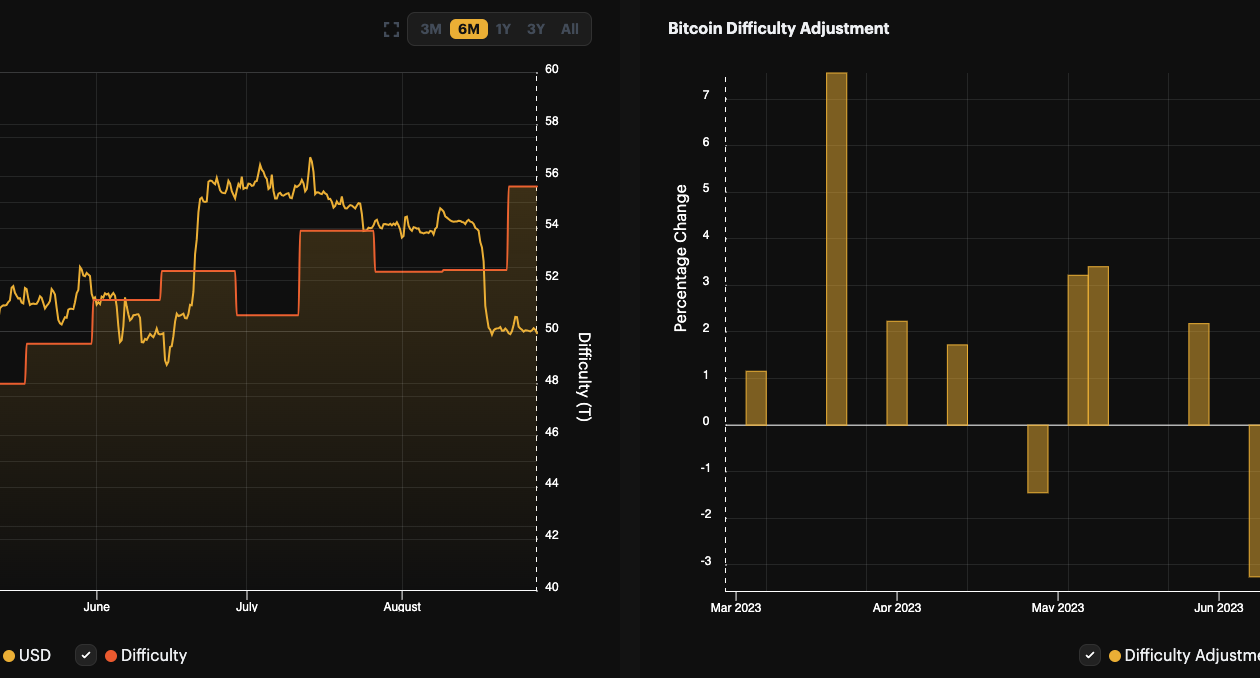Click the -2 percentage axis tick

point(704,515)
